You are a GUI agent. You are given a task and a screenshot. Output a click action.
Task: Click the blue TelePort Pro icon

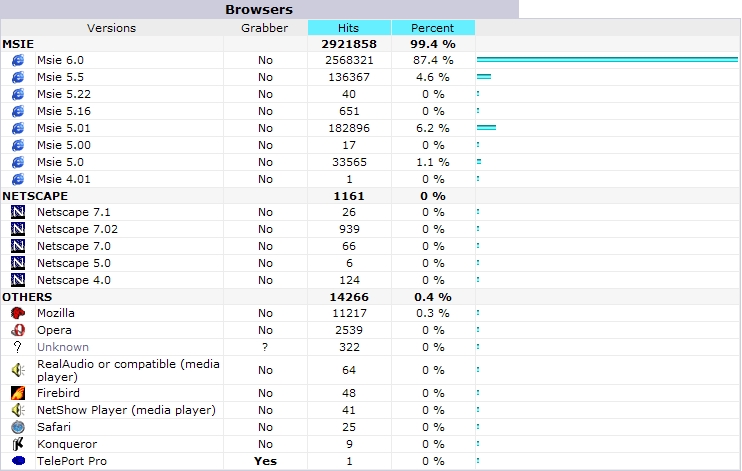[18, 461]
